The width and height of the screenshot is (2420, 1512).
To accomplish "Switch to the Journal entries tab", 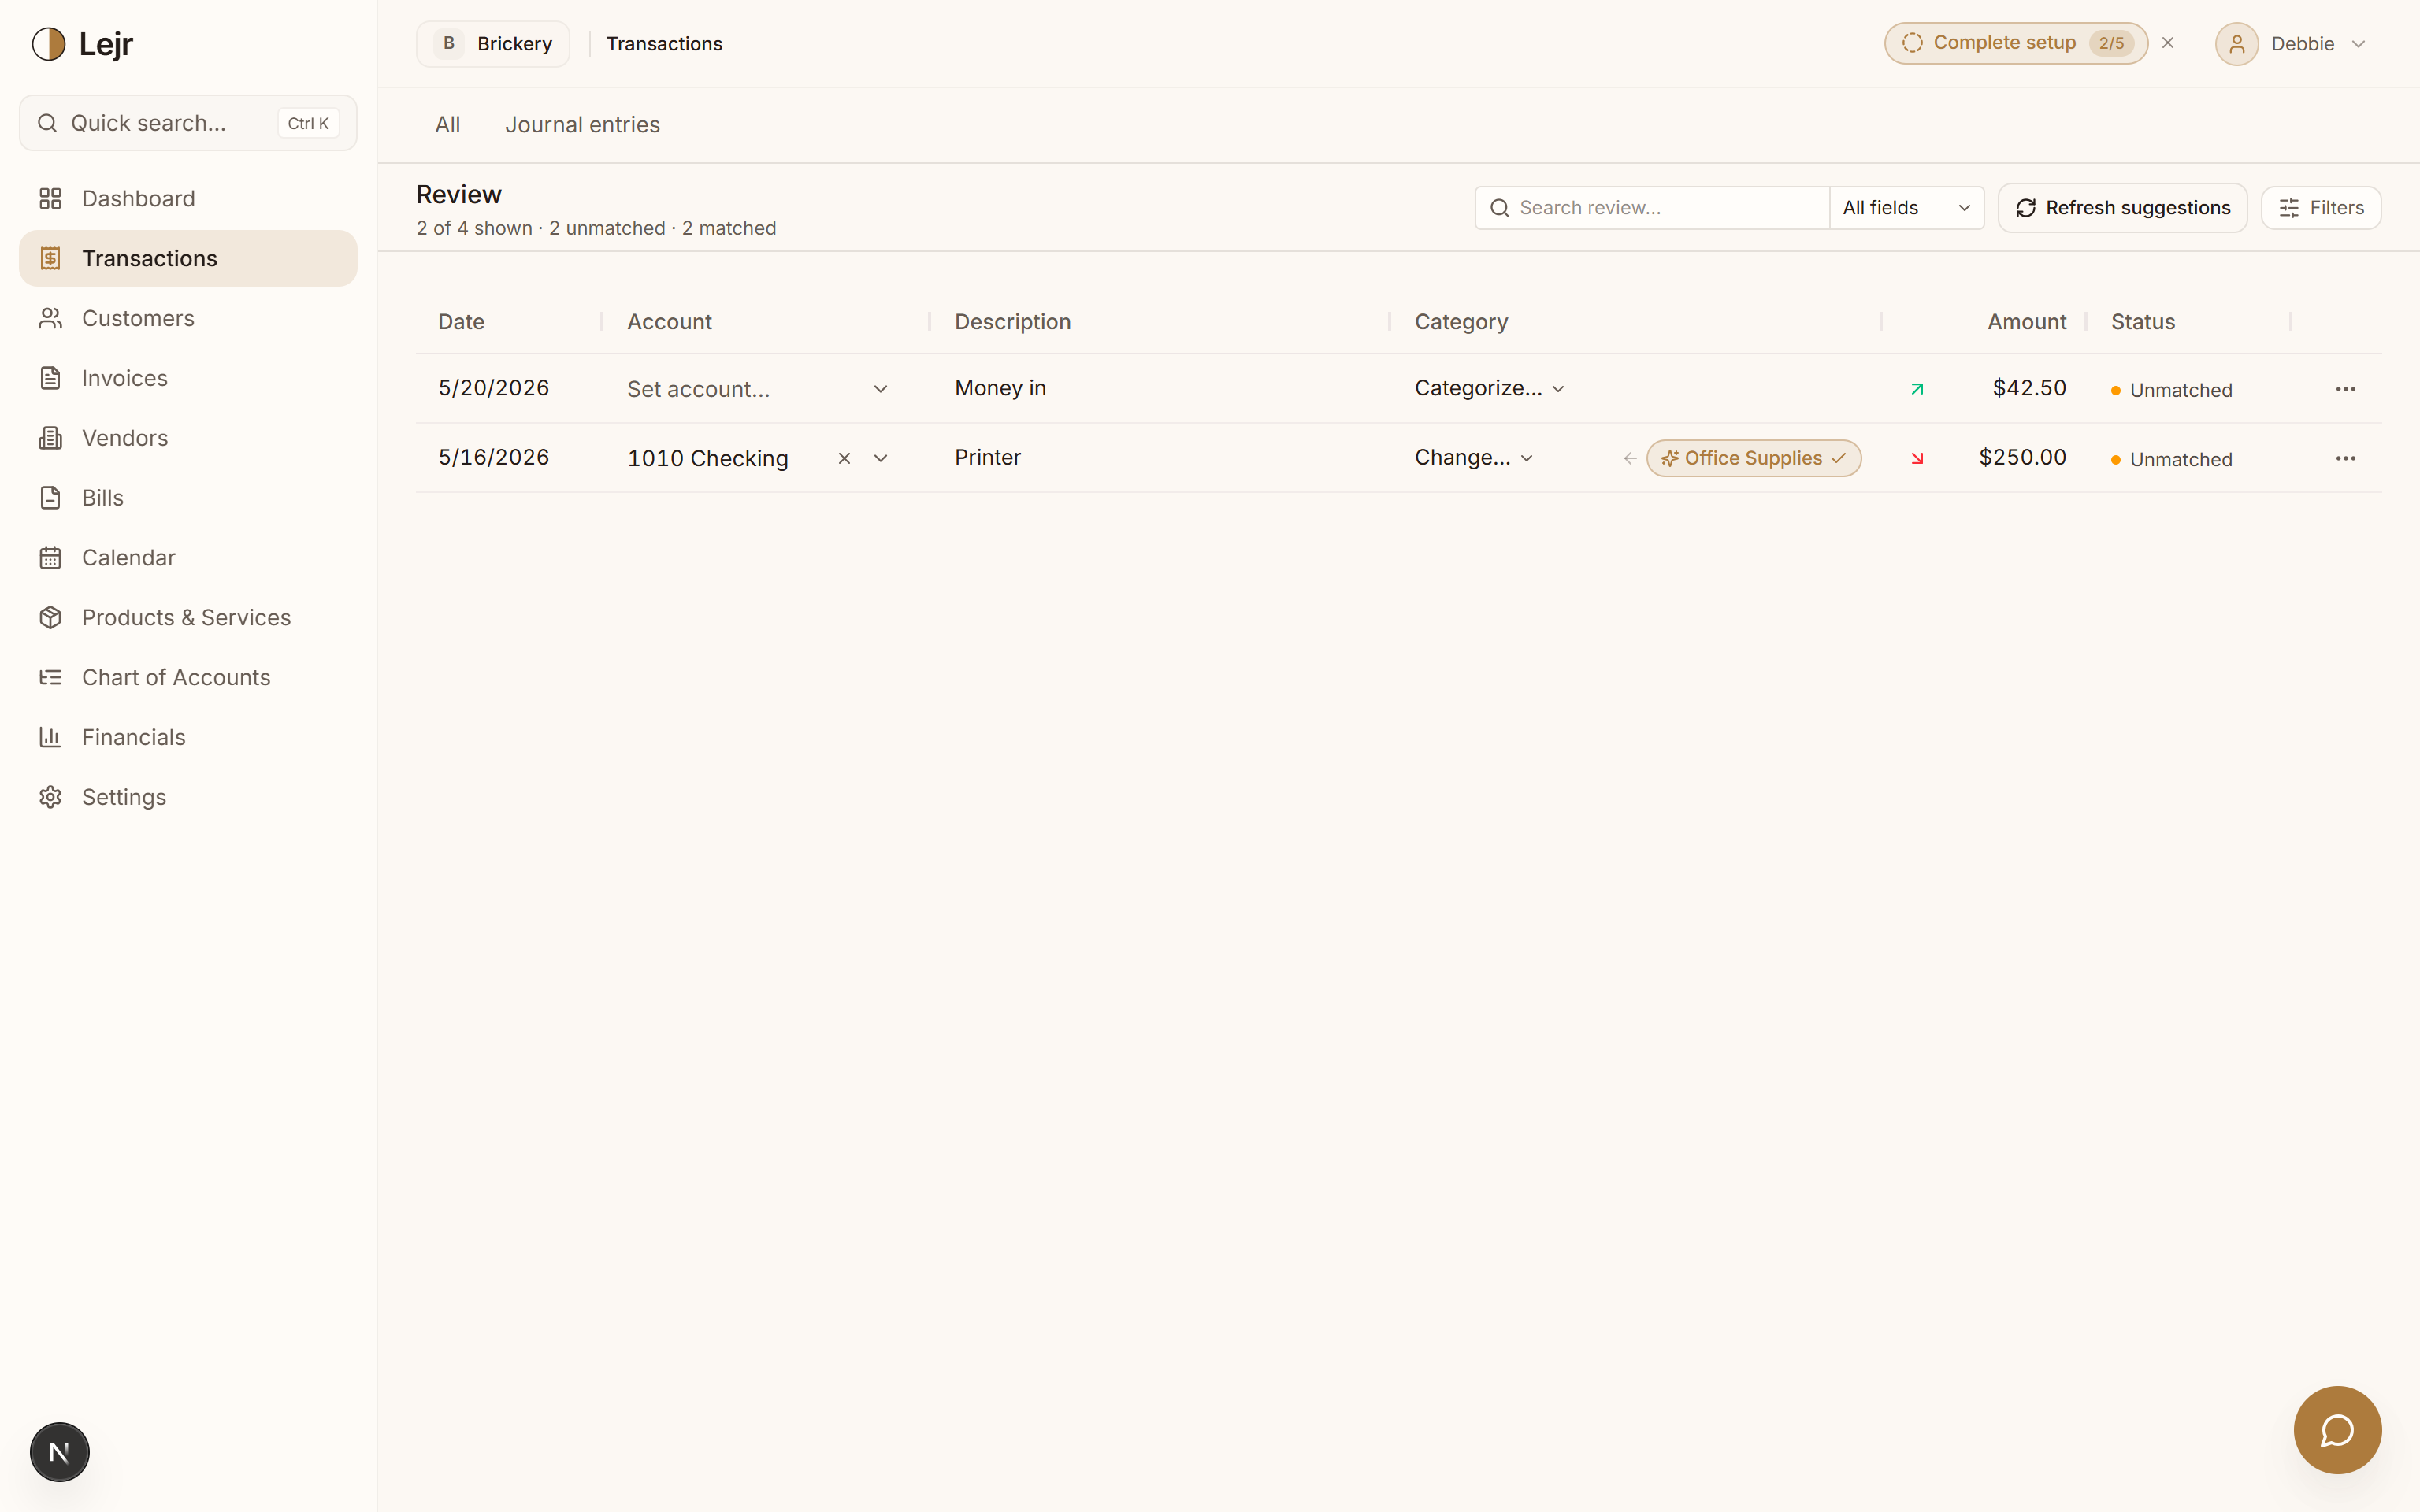I will (582, 125).
